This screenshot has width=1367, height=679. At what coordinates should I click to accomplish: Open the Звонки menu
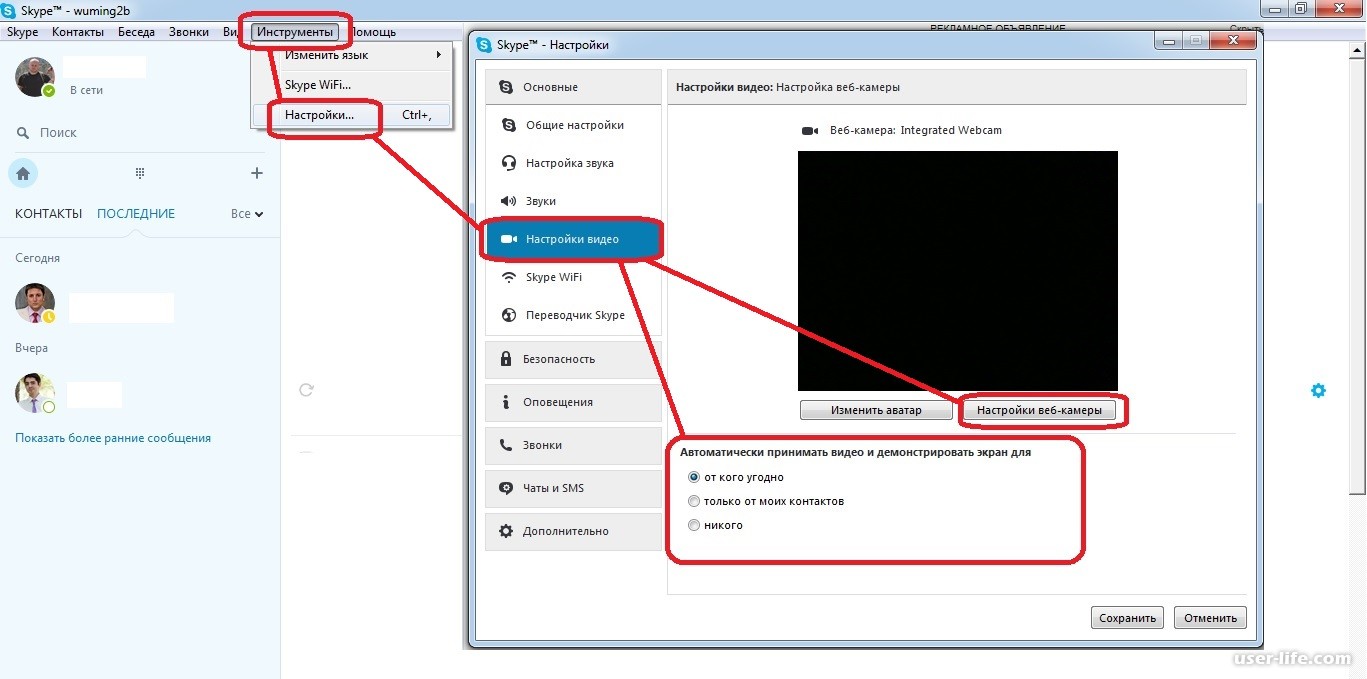(x=189, y=32)
